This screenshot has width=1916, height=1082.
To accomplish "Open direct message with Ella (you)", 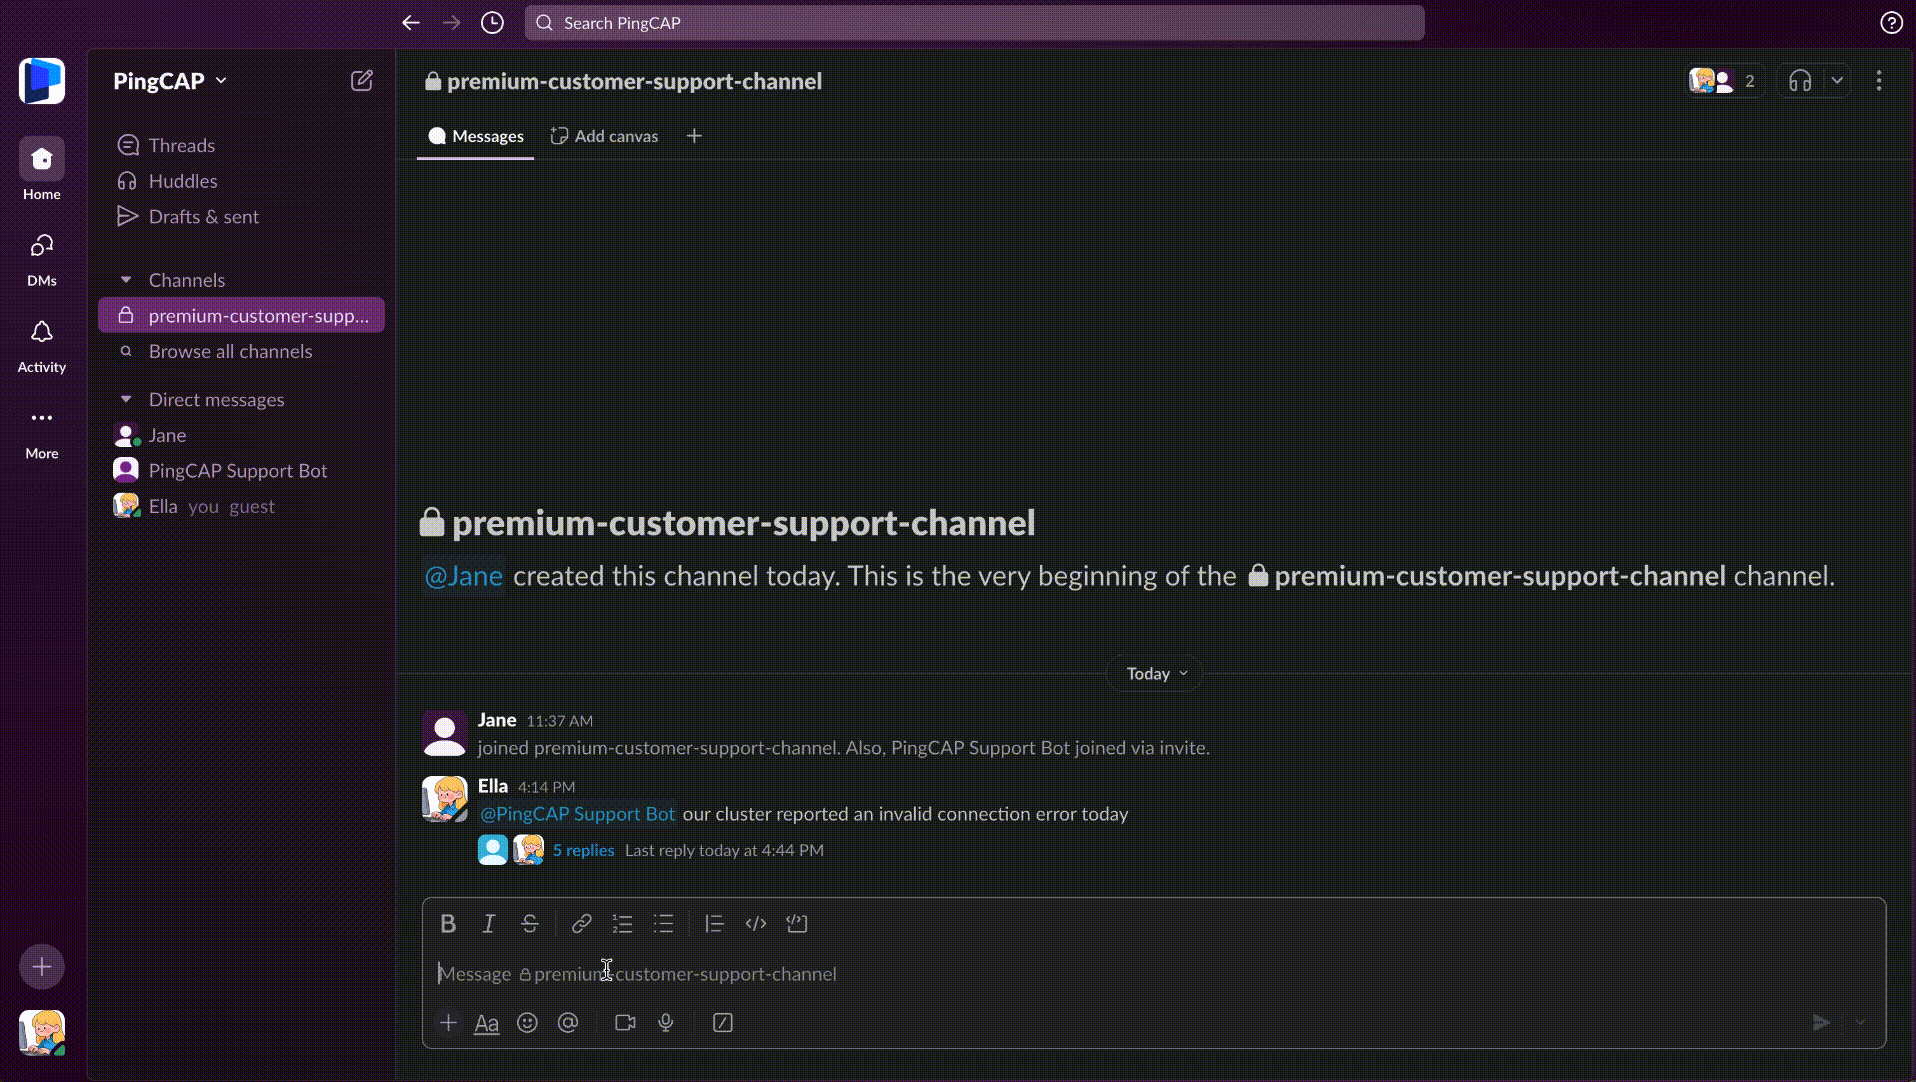I will pos(241,507).
